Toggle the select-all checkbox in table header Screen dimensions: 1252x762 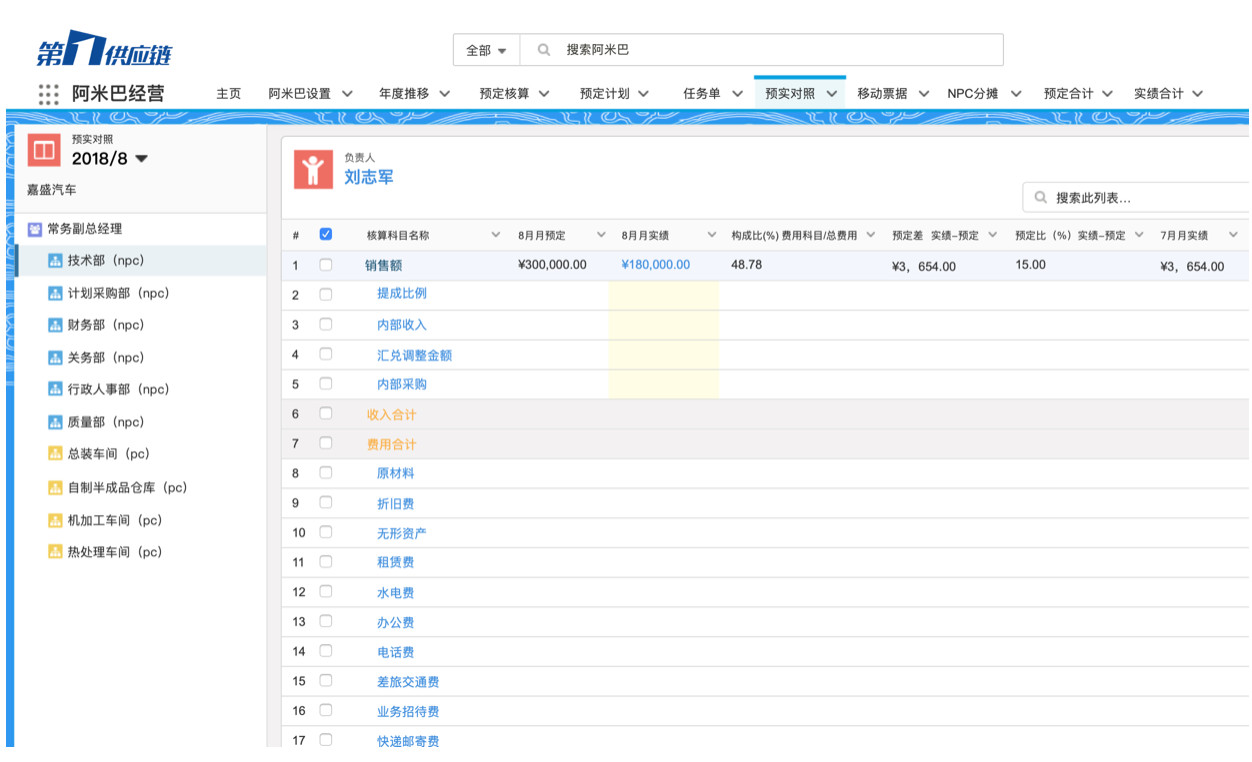click(x=325, y=235)
